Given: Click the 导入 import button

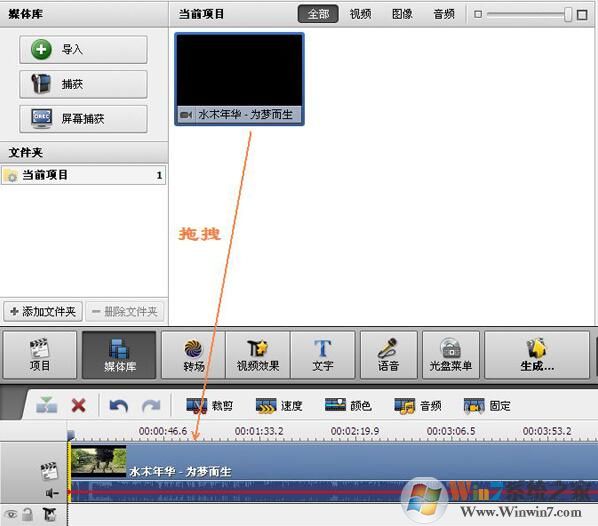Looking at the screenshot, I should (83, 50).
